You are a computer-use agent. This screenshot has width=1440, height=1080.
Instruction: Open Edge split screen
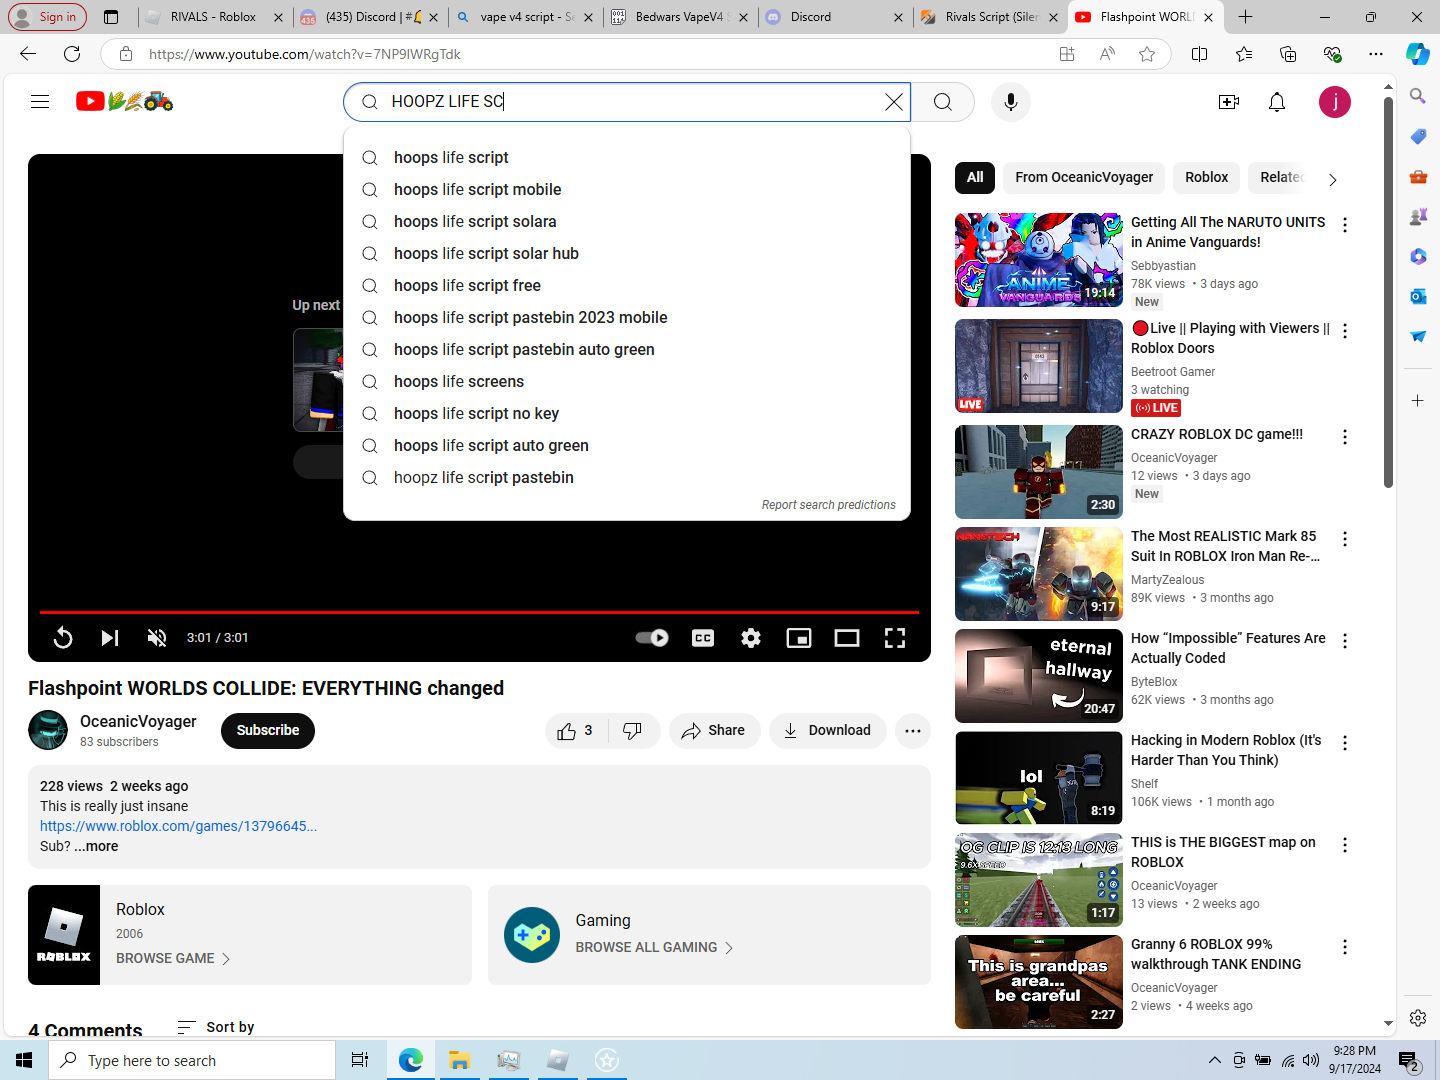(x=1200, y=54)
